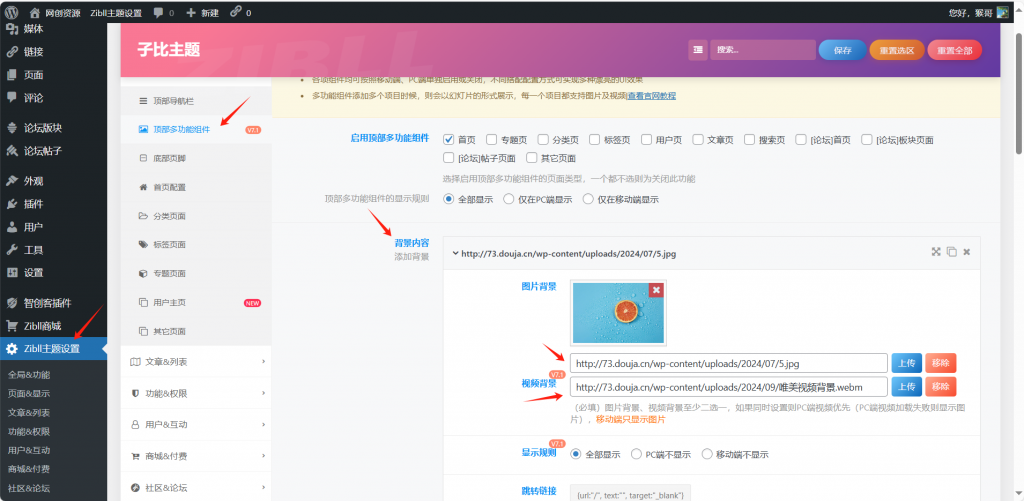This screenshot has width=1024, height=501.
Task: Enable the 分类页 checkbox
Action: (543, 139)
